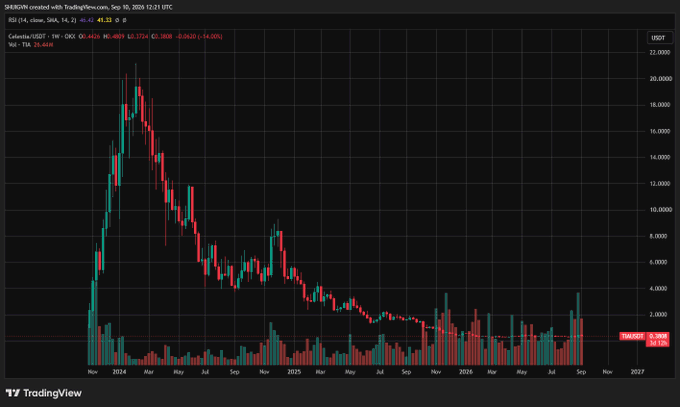The width and height of the screenshot is (680, 407).
Task: Click the price change -0.0620 (-14.00%) value
Action: pos(199,36)
